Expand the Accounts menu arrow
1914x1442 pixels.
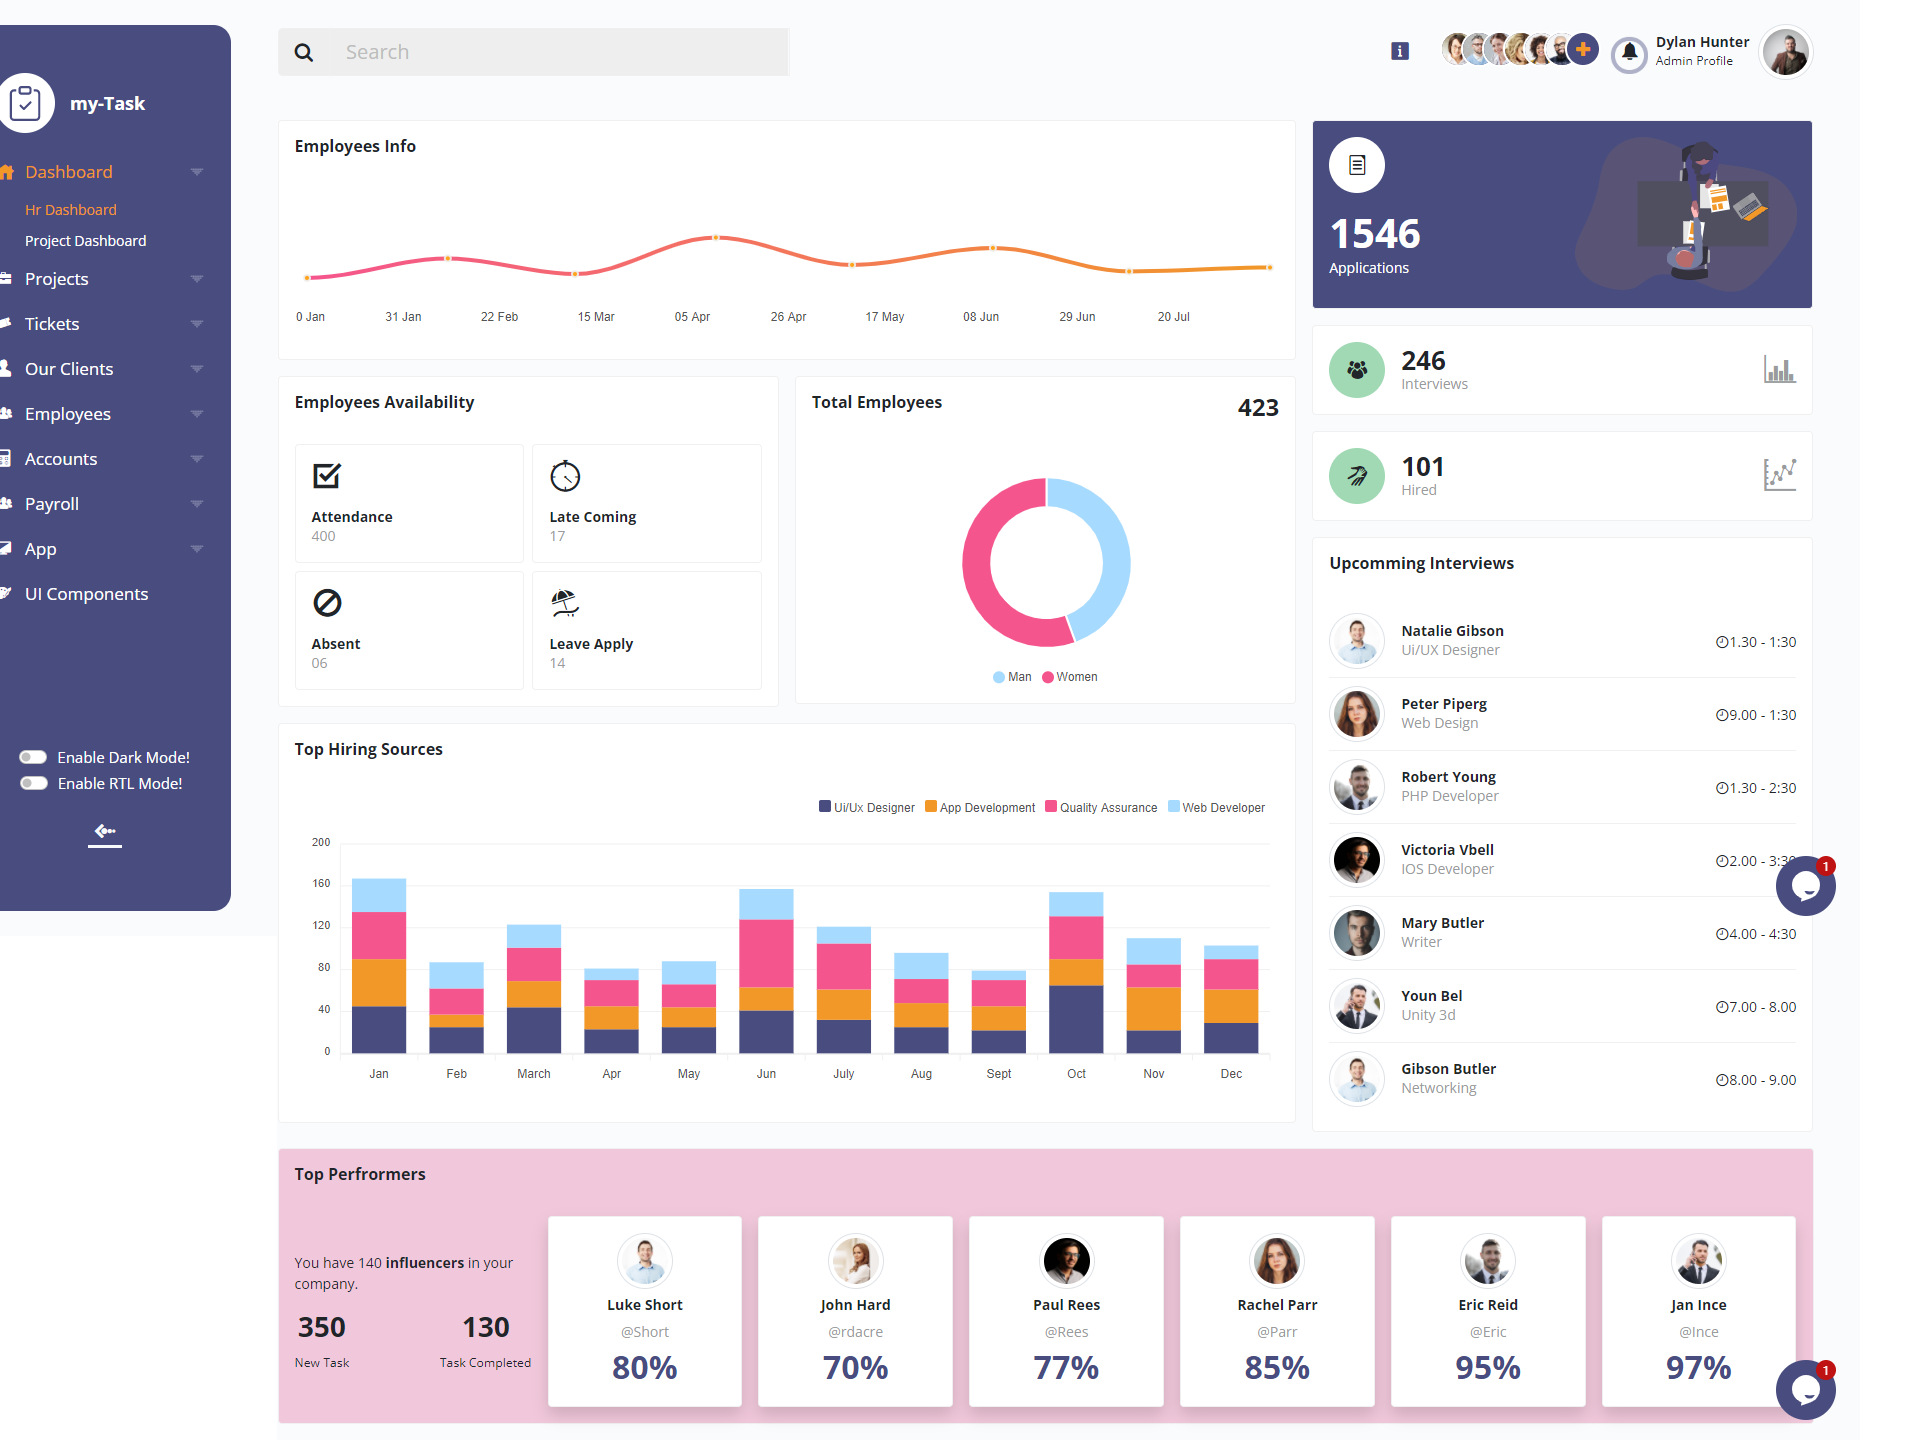point(197,459)
